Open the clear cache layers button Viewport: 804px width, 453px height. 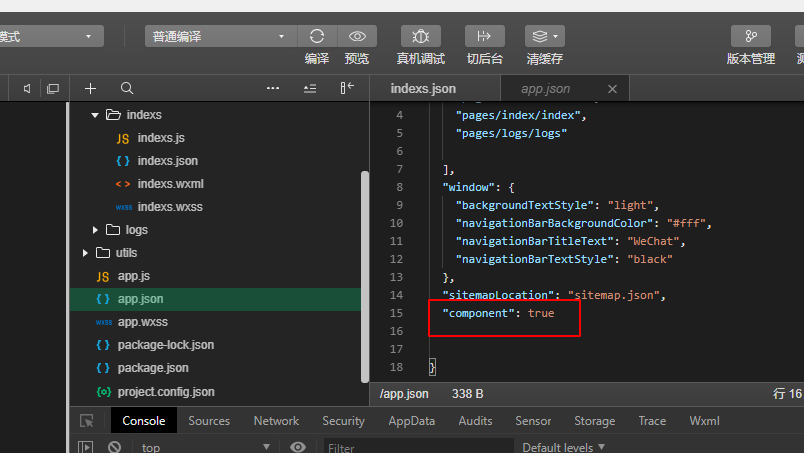[x=545, y=36]
